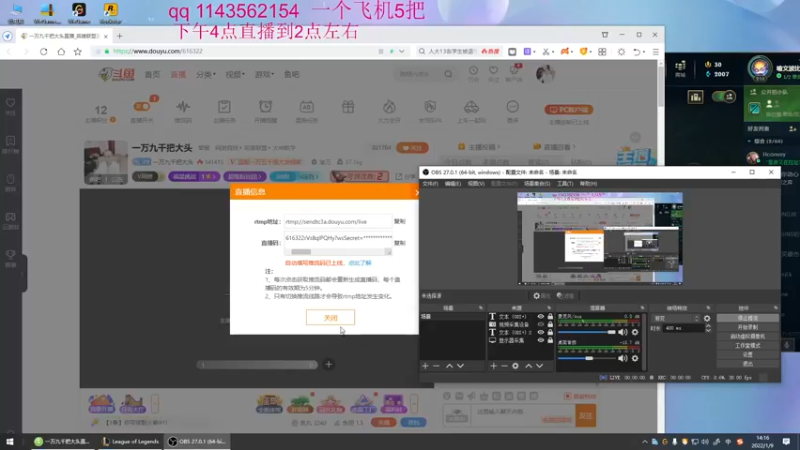Go to the browser home page icon
Image resolution: width=800 pixels, height=450 pixels.
point(61,52)
